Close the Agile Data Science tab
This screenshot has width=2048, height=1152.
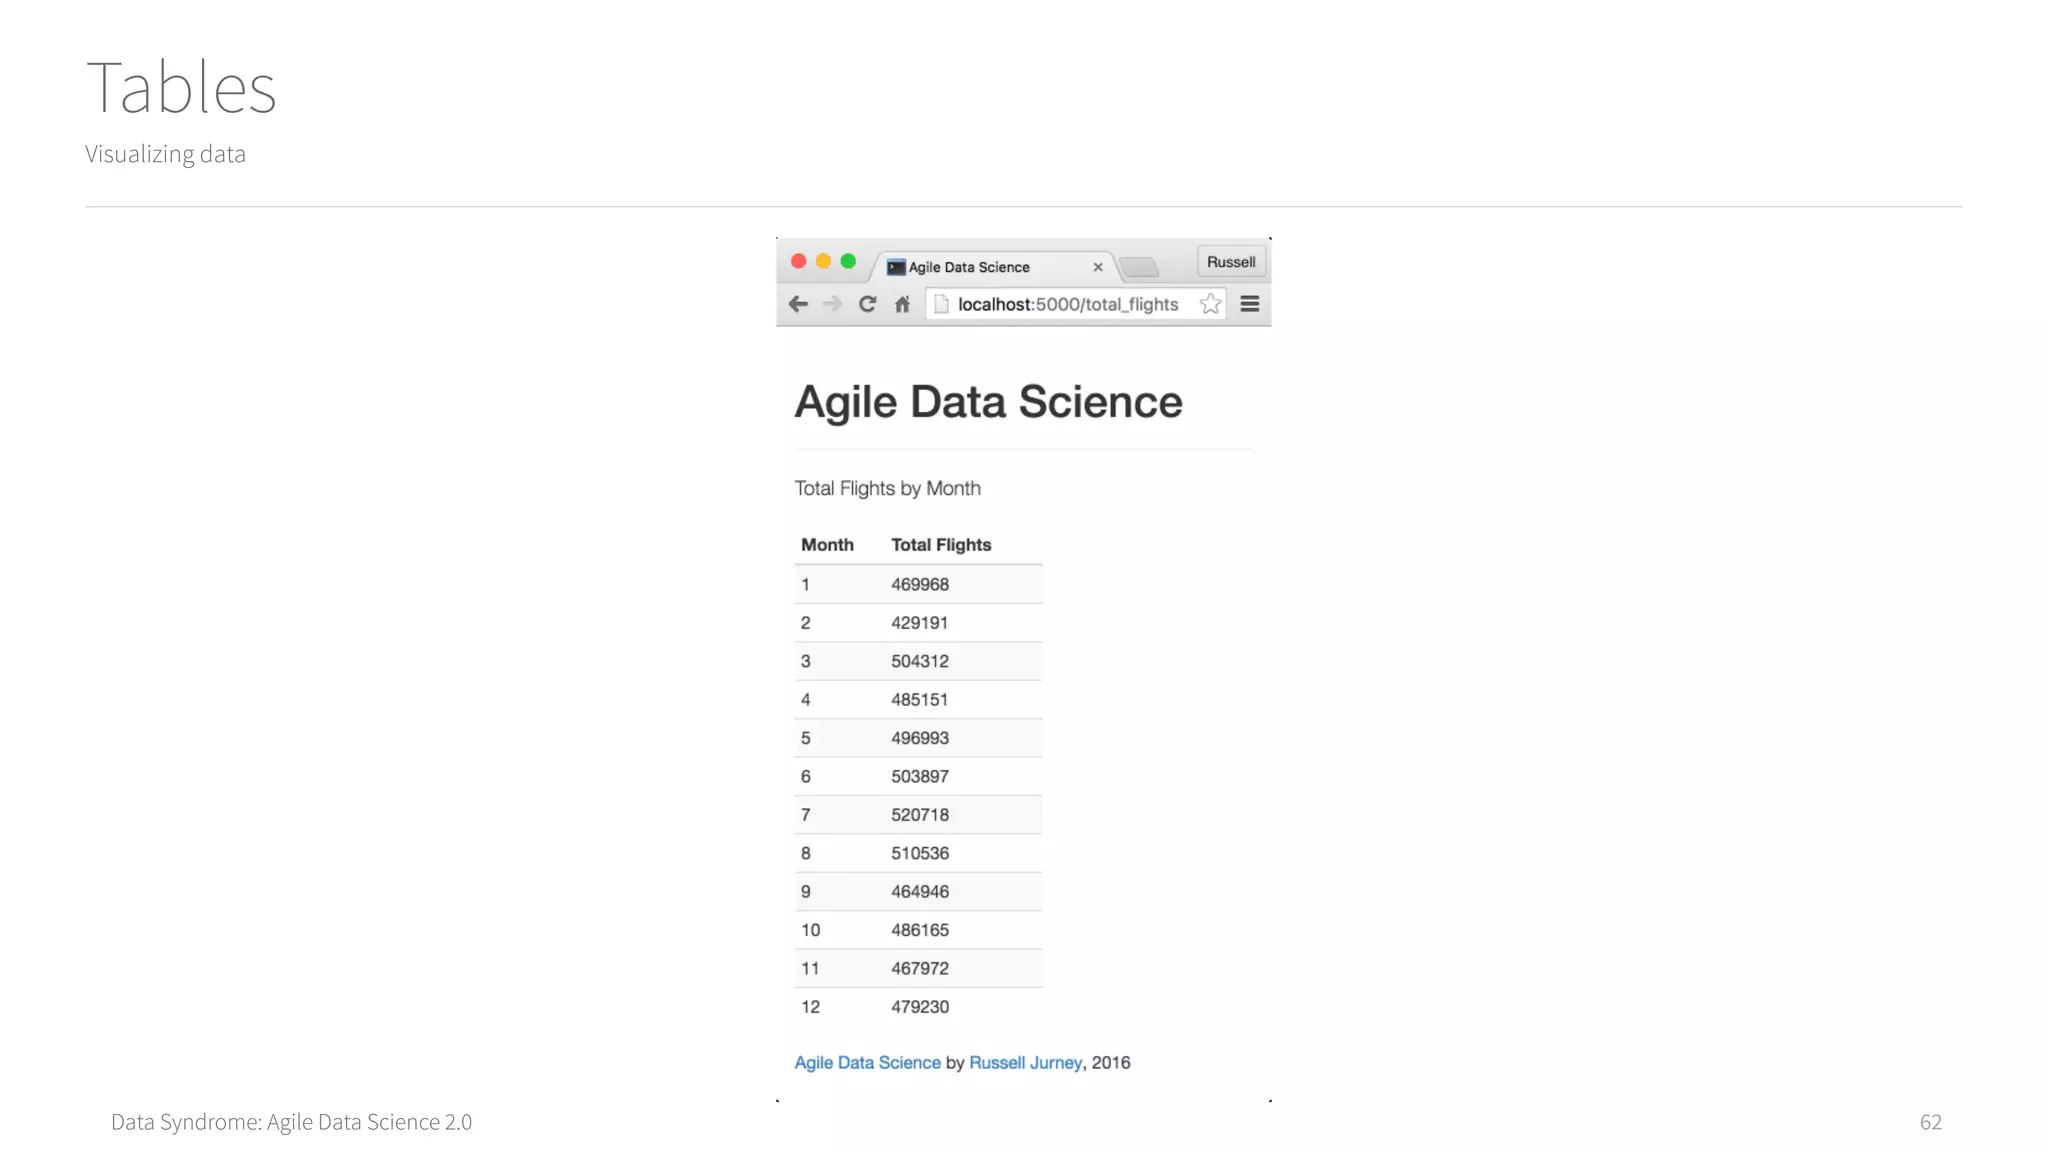(x=1098, y=267)
